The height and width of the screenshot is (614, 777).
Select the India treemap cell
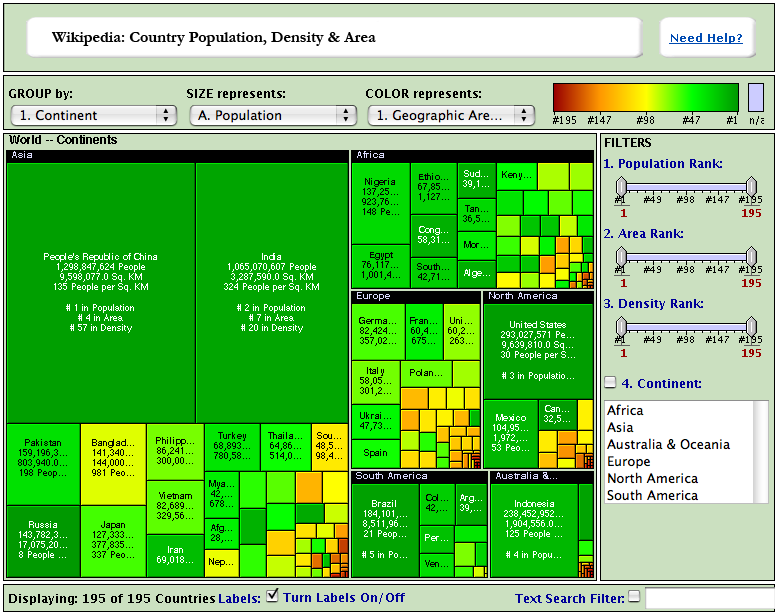point(271,292)
